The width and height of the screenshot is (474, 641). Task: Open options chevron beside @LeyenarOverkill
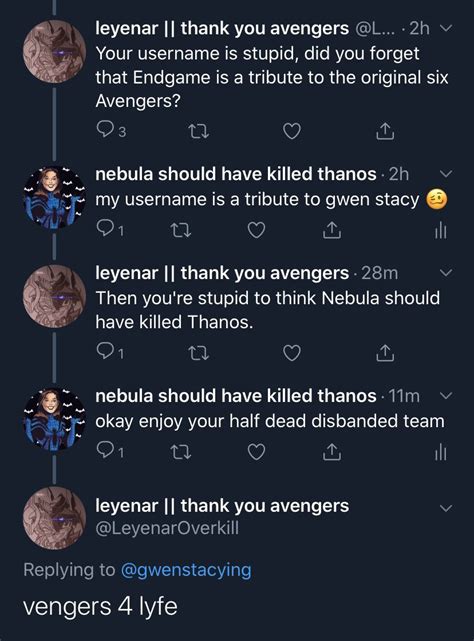point(446,508)
